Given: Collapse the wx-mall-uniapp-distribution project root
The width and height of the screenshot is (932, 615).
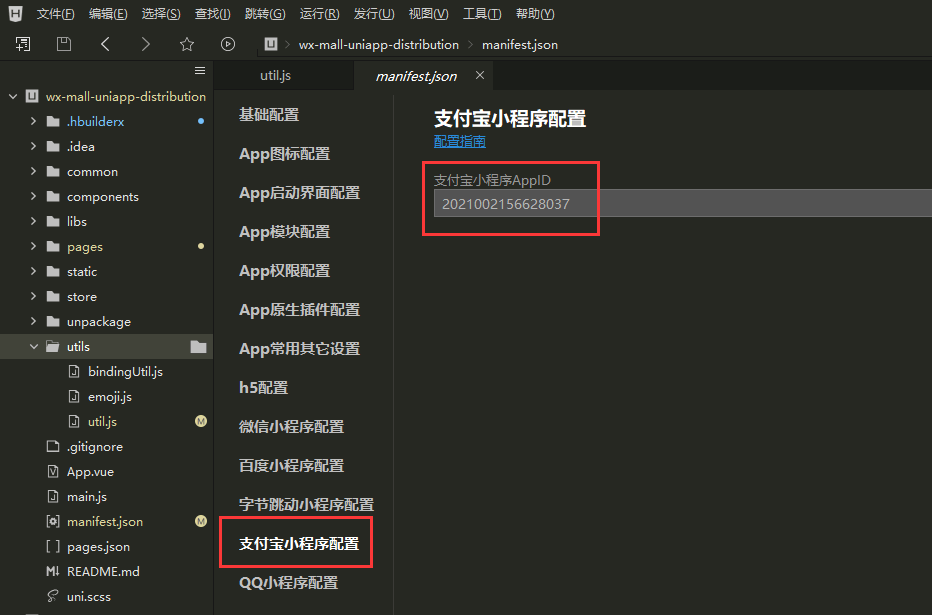Looking at the screenshot, I should point(13,96).
